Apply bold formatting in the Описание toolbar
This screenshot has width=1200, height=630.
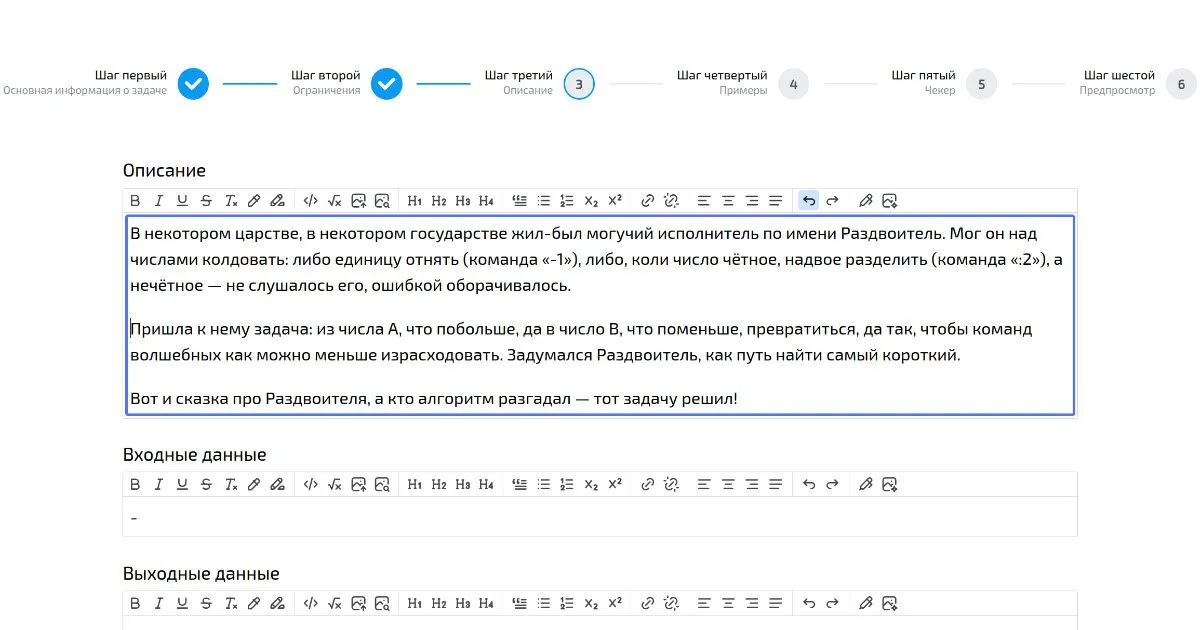[x=135, y=200]
